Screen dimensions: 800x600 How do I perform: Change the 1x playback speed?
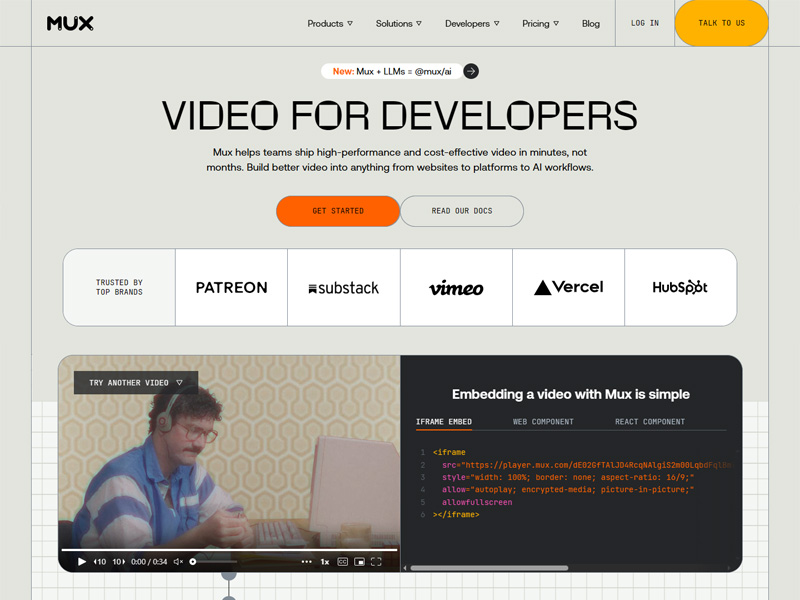point(325,562)
